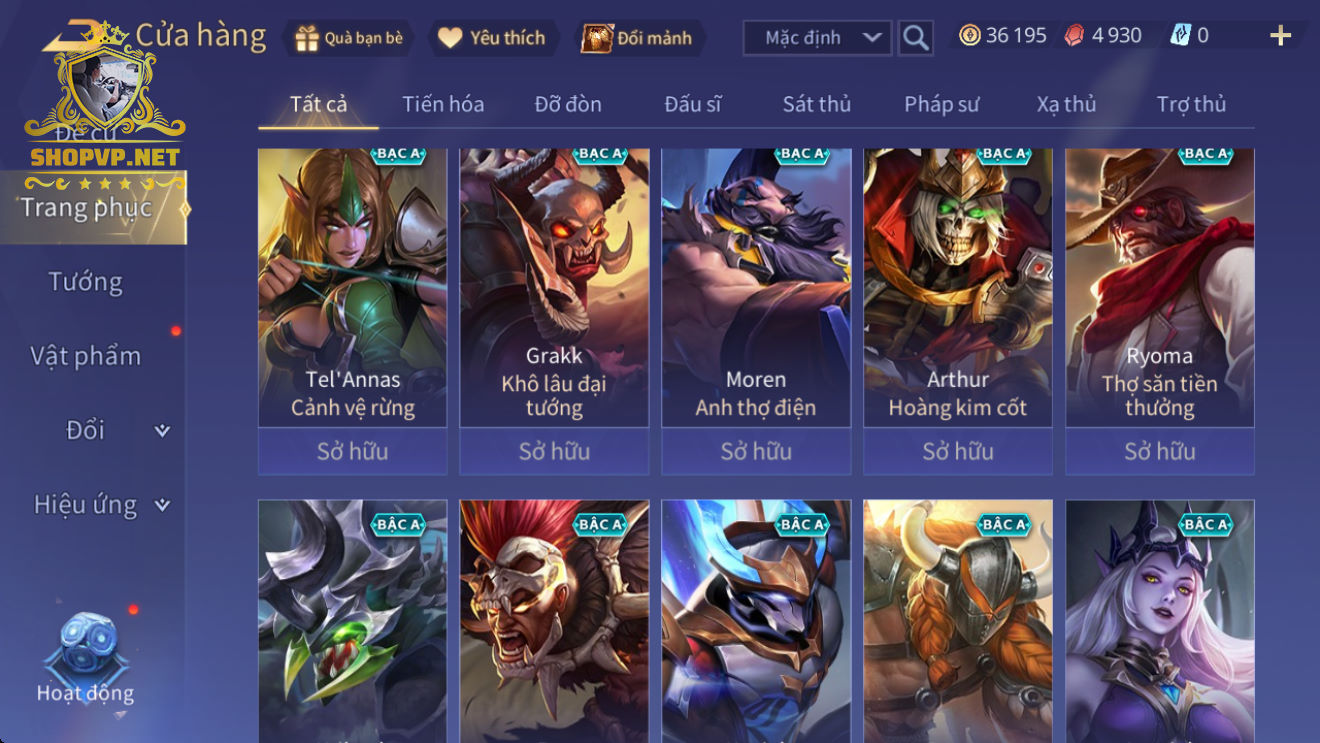Click the magnifying glass search icon
Image resolution: width=1320 pixels, height=743 pixels.
915,38
